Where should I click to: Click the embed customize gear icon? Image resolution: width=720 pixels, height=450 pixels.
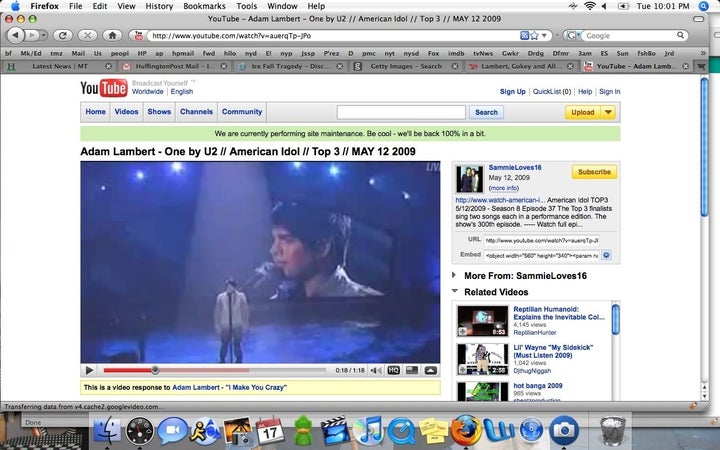606,255
